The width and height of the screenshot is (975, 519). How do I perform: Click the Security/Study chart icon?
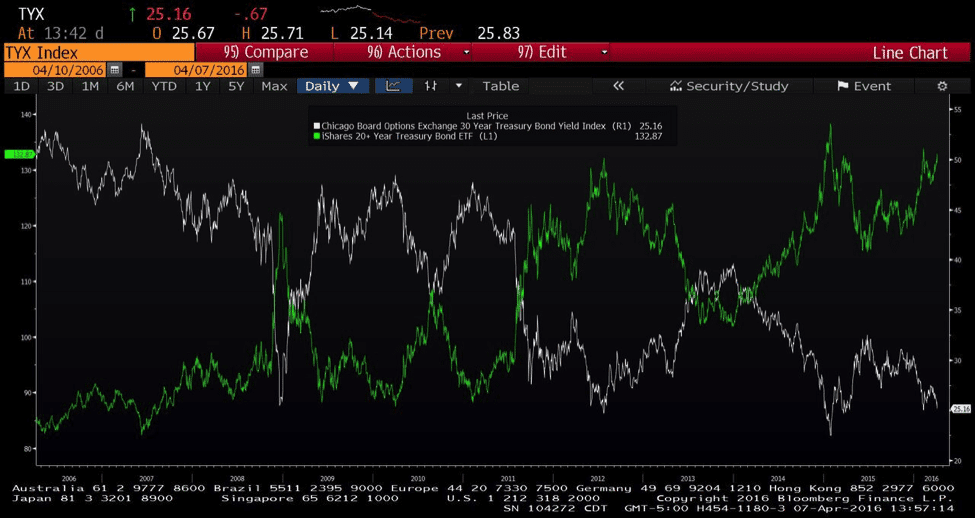[676, 86]
